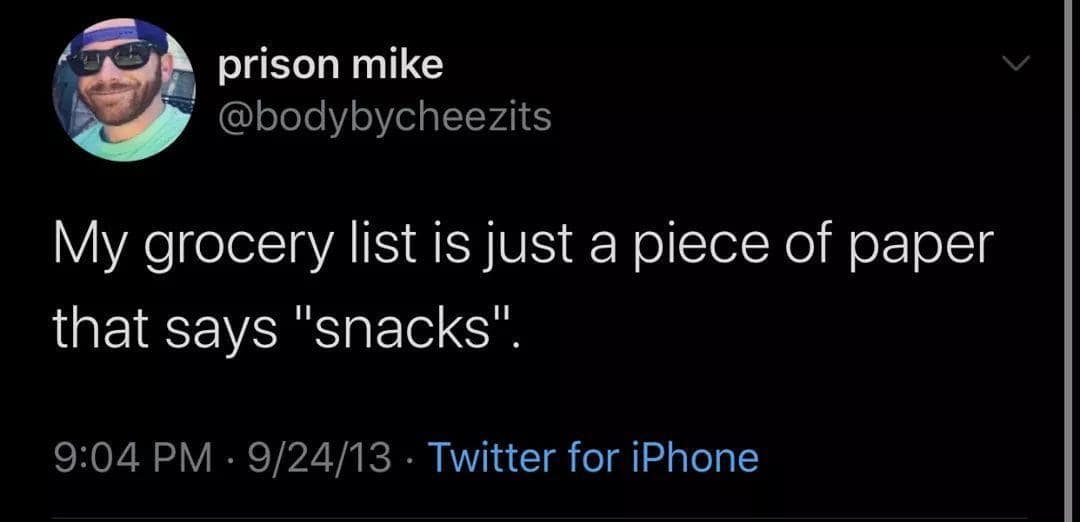The width and height of the screenshot is (1080, 522).
Task: Open the @bodybycheezits handle
Action: pos(384,118)
